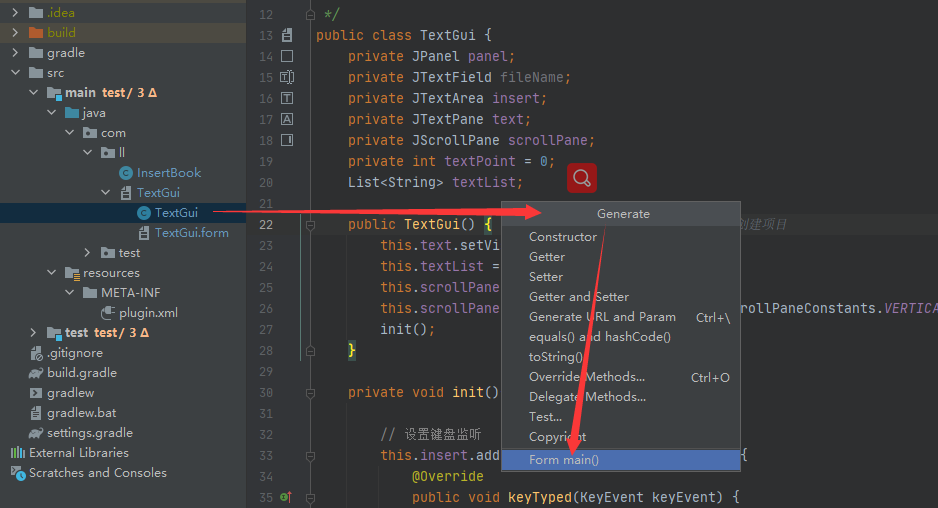The width and height of the screenshot is (938, 508).
Task: Click the resources folder icon
Action: (72, 273)
